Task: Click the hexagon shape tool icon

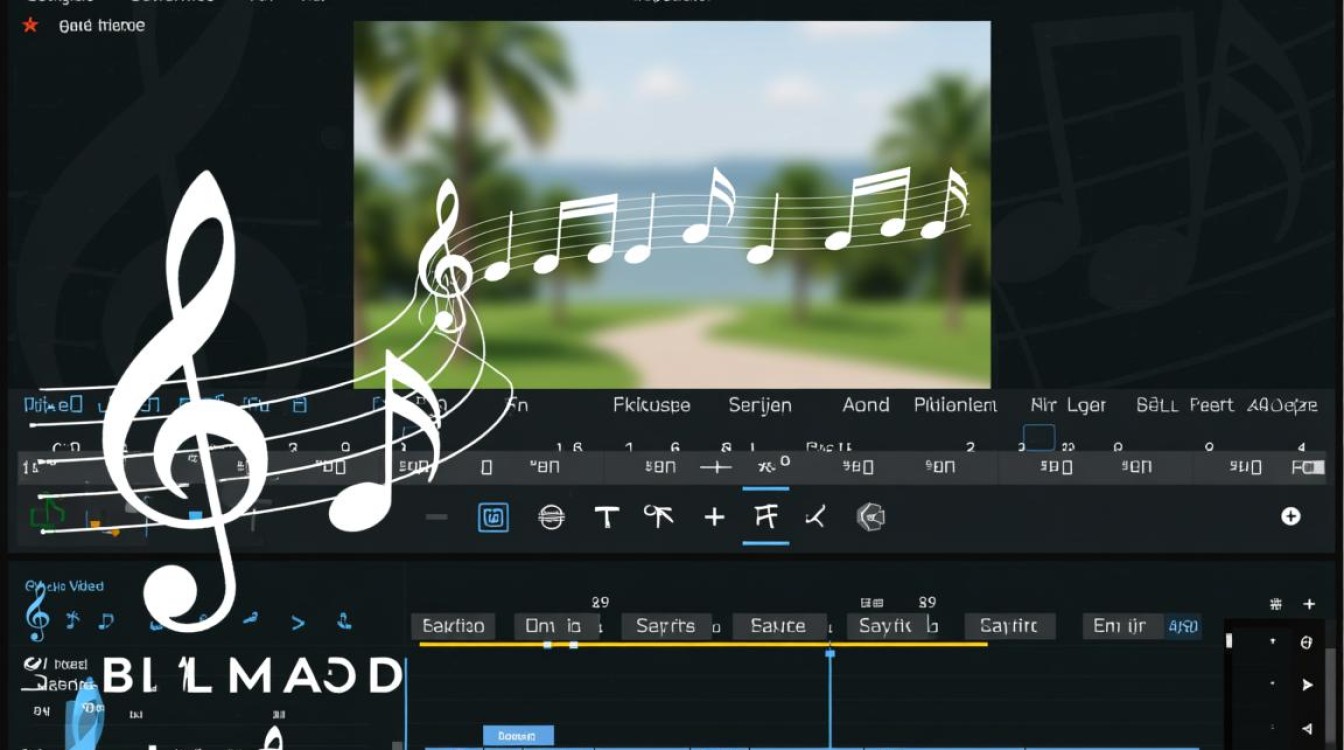Action: pyautogui.click(x=871, y=517)
